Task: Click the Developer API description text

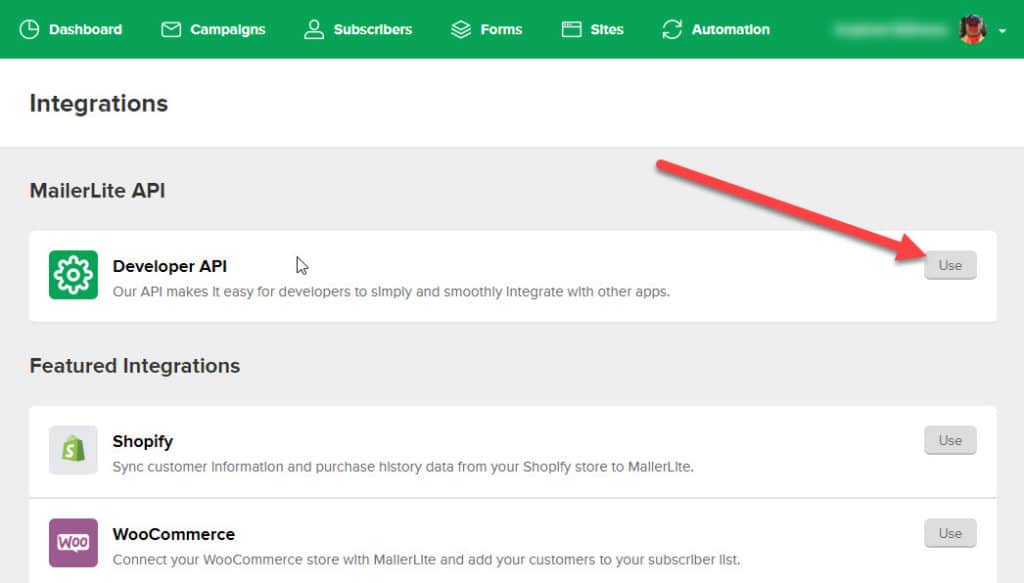Action: 391,292
